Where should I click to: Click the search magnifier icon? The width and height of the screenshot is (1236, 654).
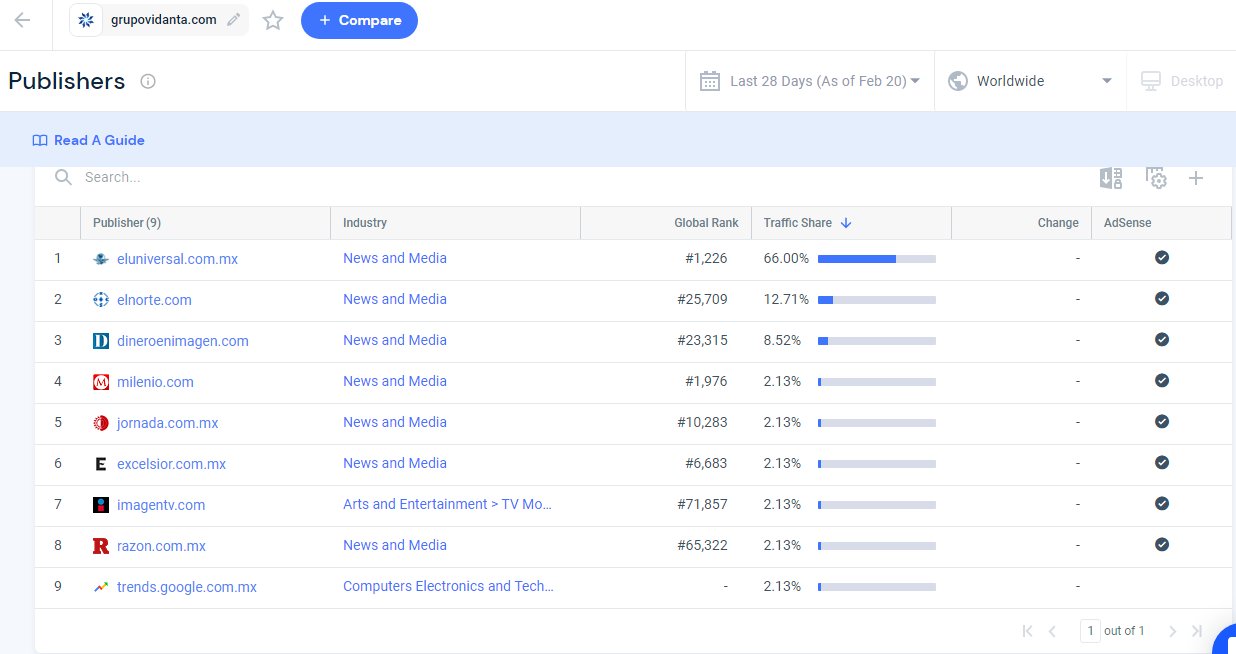click(x=63, y=177)
